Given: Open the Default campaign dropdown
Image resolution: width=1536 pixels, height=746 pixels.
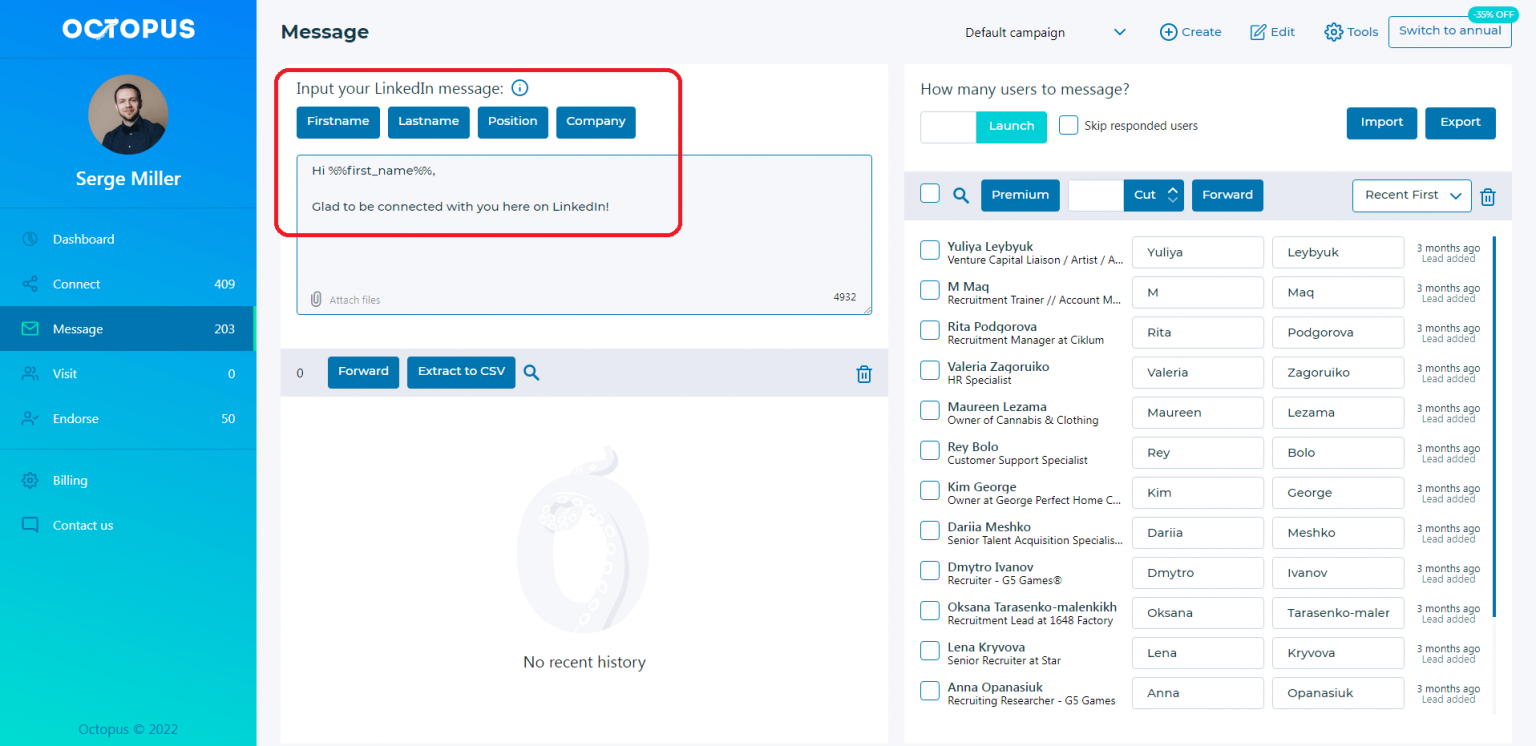Looking at the screenshot, I should coord(1047,31).
